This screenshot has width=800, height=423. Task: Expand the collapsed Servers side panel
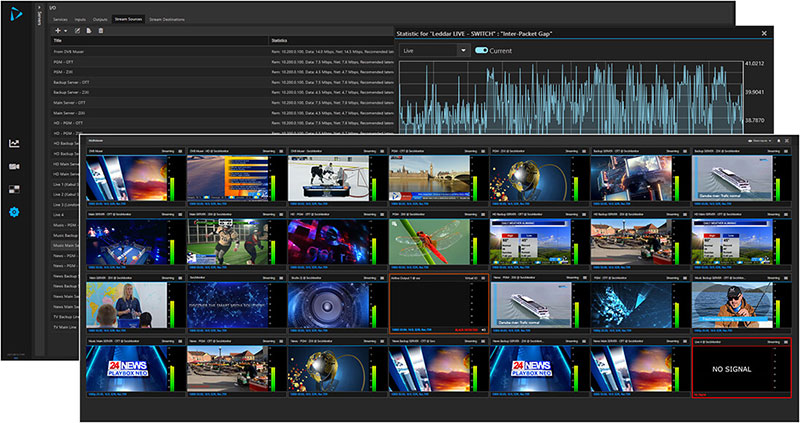point(39,17)
